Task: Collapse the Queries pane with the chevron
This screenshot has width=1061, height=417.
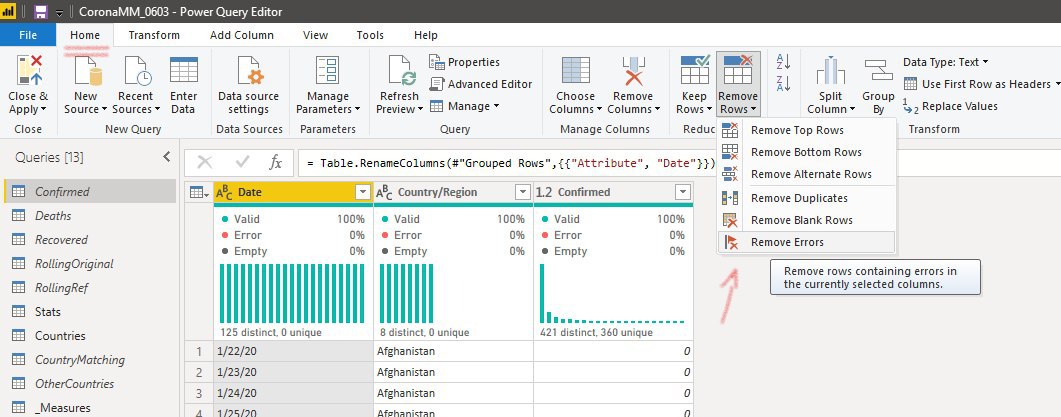Action: click(166, 157)
